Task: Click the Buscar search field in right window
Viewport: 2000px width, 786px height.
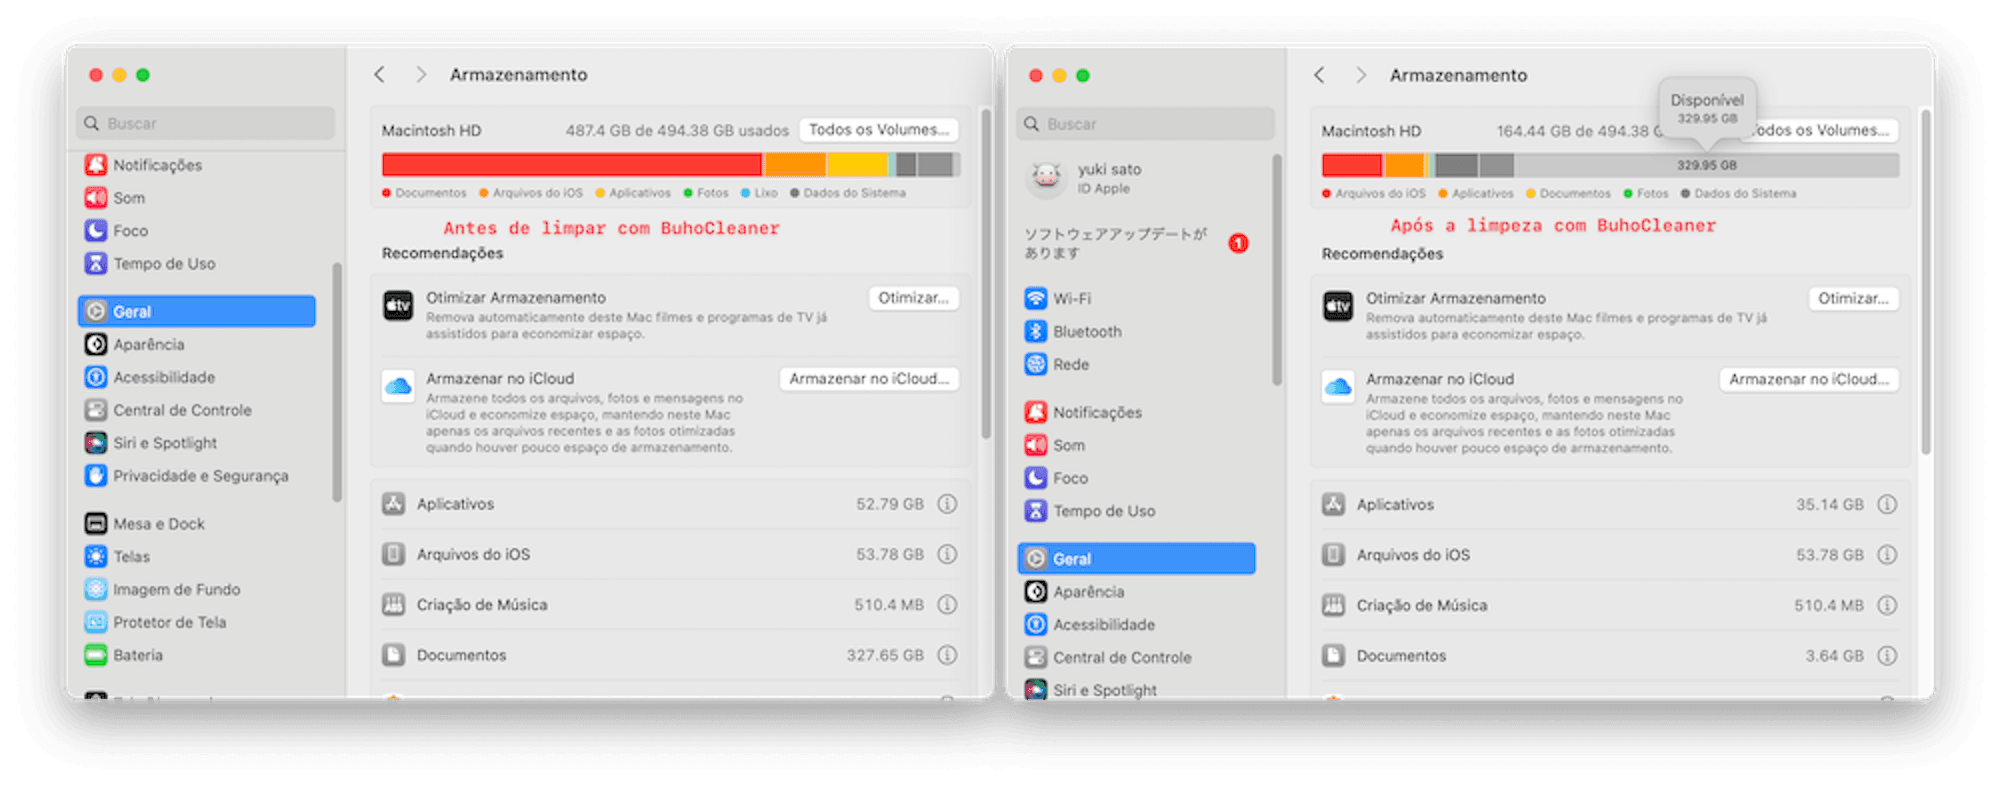Action: [x=1145, y=124]
